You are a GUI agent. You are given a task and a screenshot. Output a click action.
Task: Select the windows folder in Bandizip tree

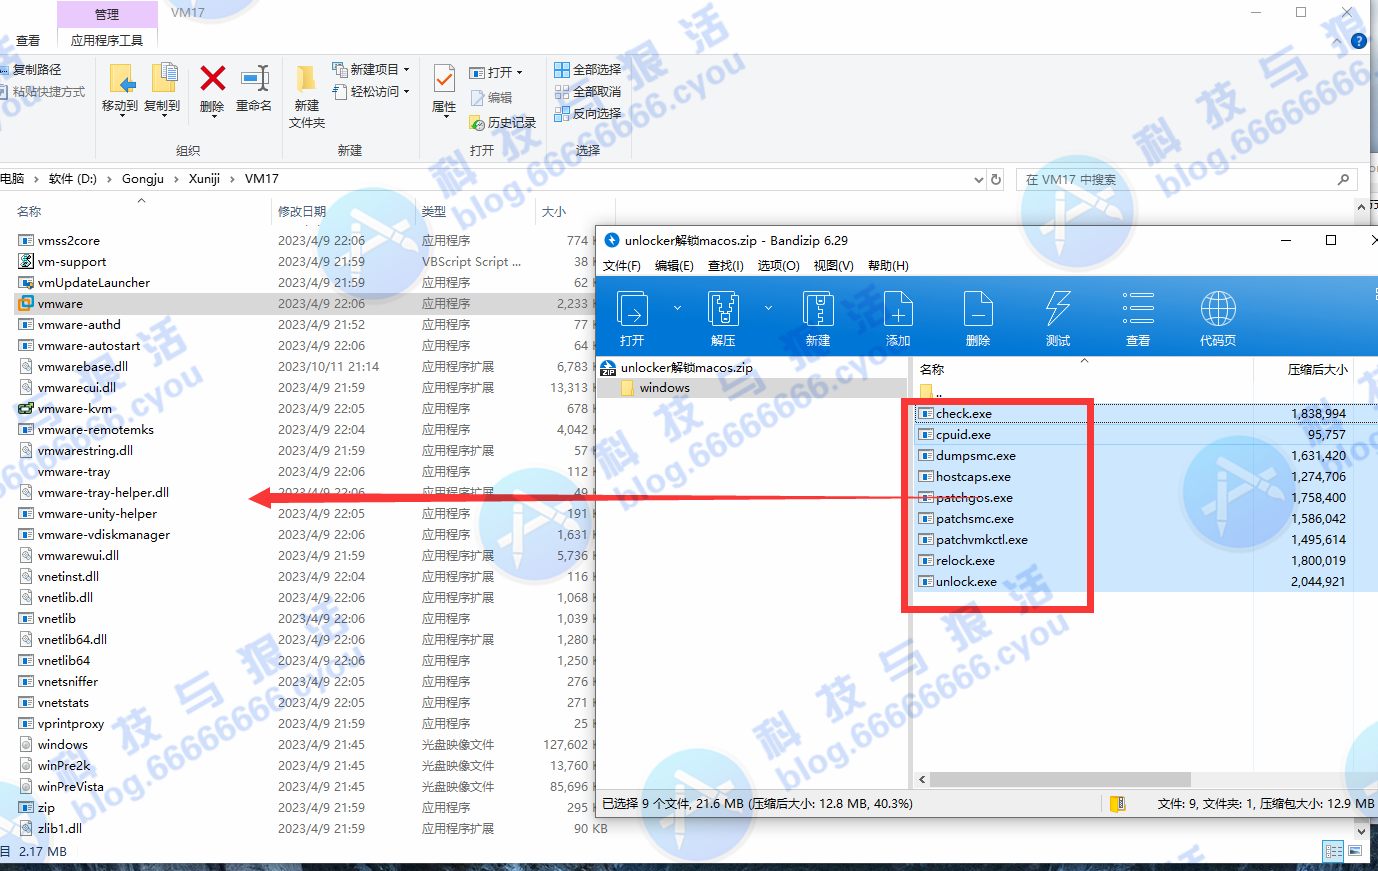[665, 388]
